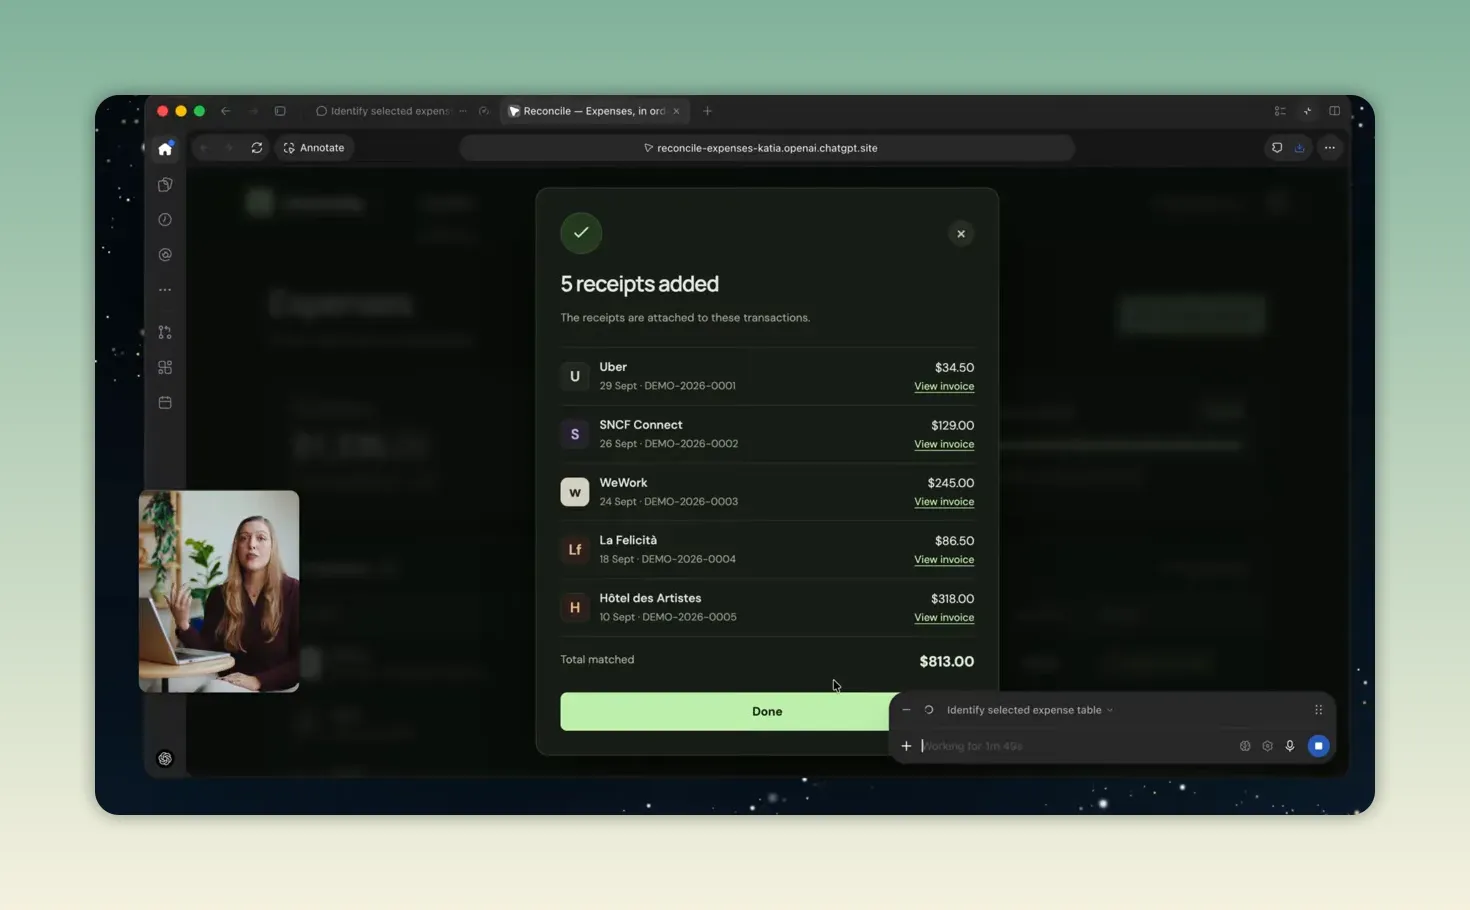This screenshot has height=910, width=1470.
Task: Stop the running task with the blue button
Action: coord(1318,746)
